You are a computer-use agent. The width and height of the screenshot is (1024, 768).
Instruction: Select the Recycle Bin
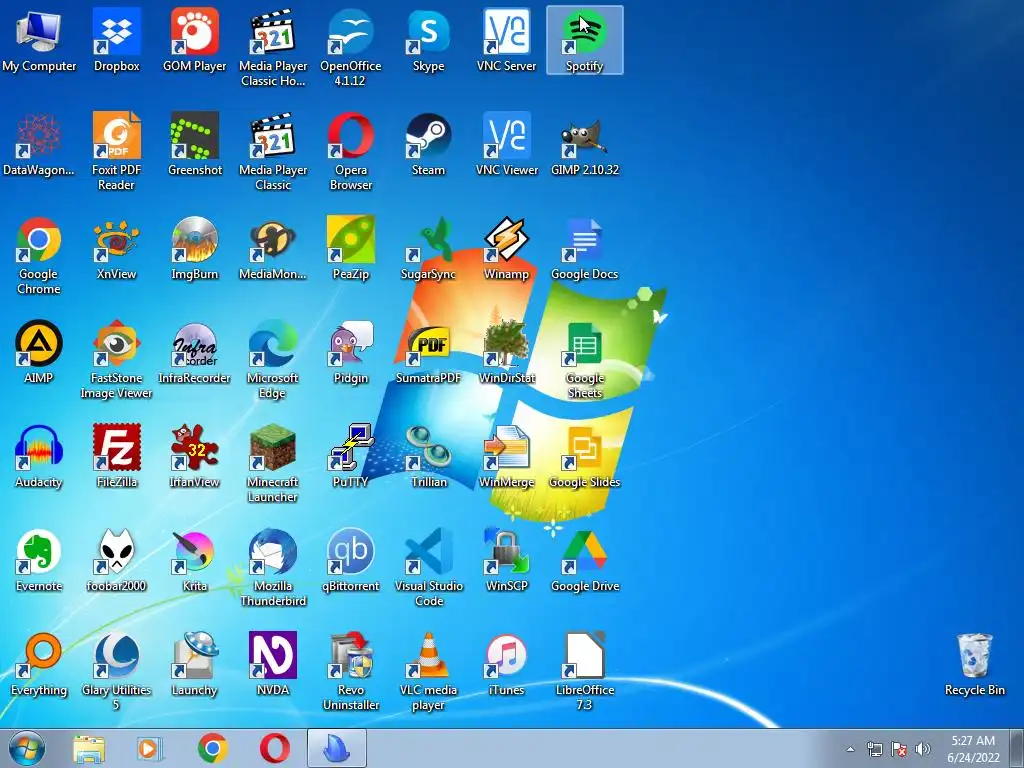(975, 664)
